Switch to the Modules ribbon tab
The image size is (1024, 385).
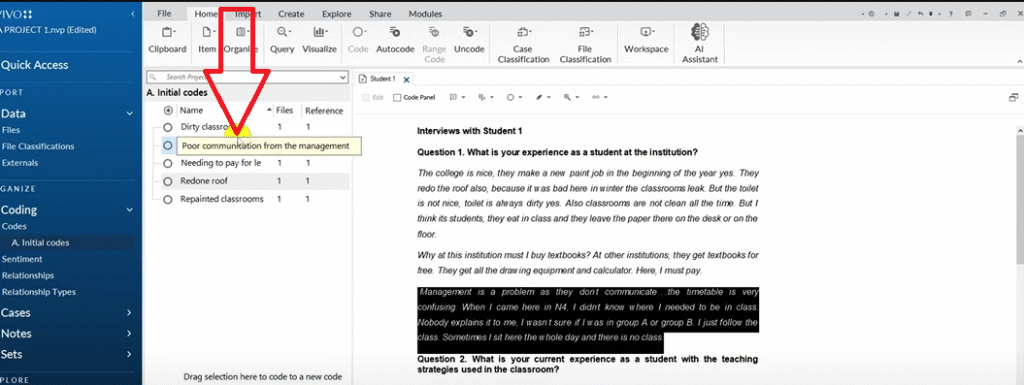coord(425,14)
